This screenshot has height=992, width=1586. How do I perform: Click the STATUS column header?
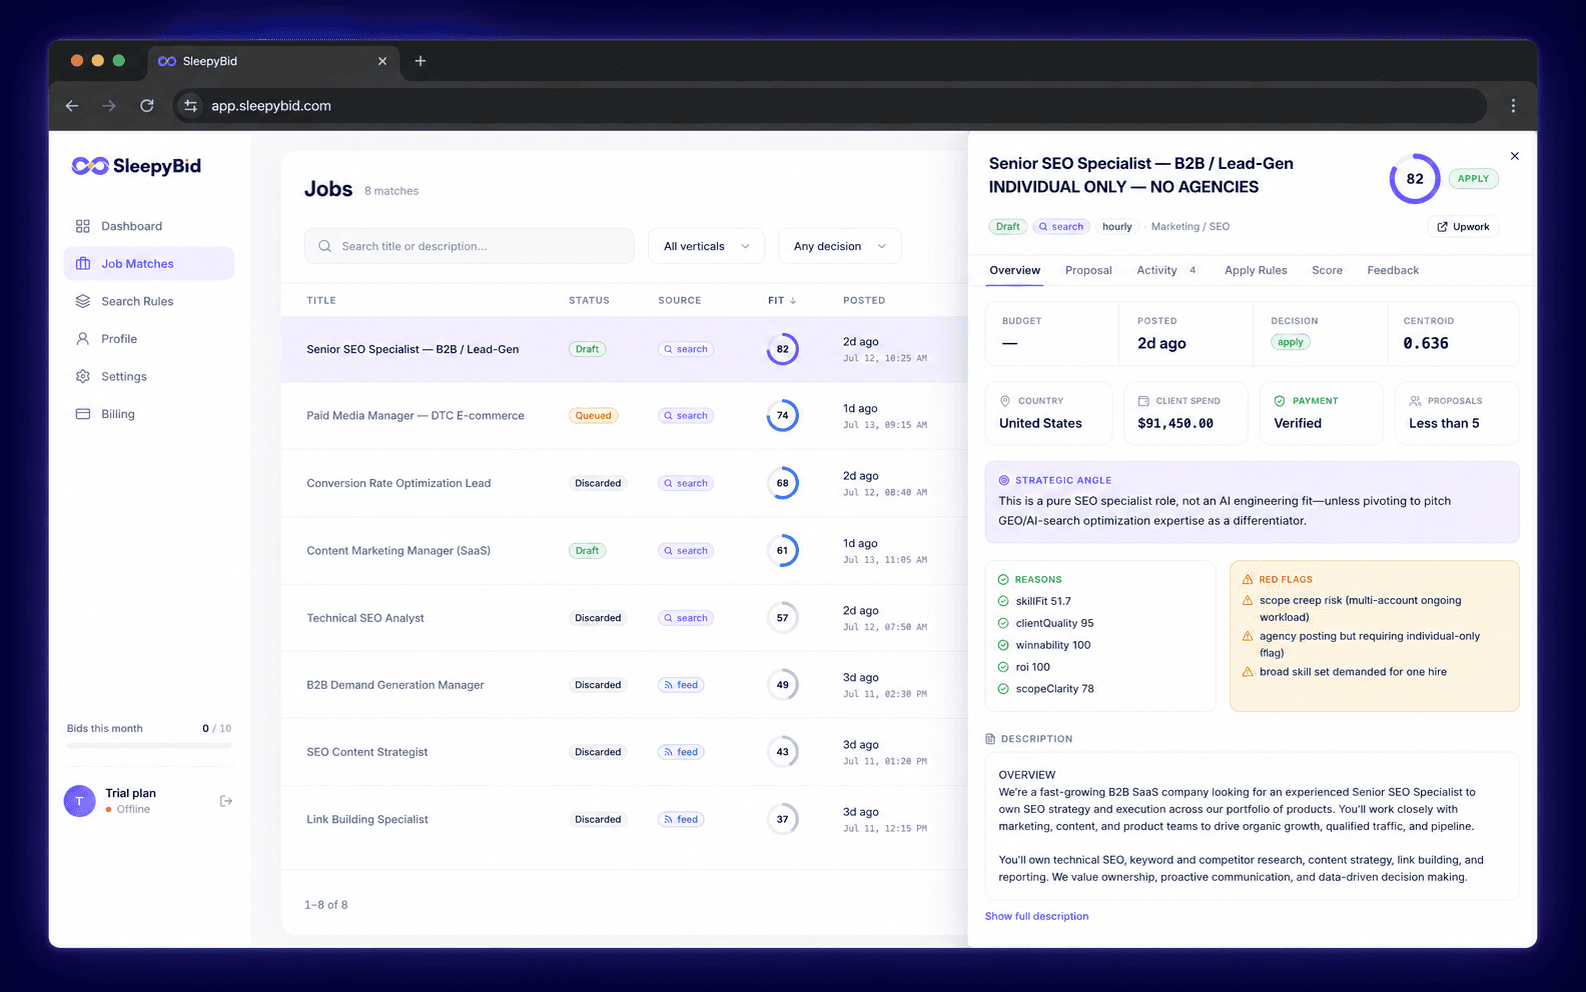589,300
